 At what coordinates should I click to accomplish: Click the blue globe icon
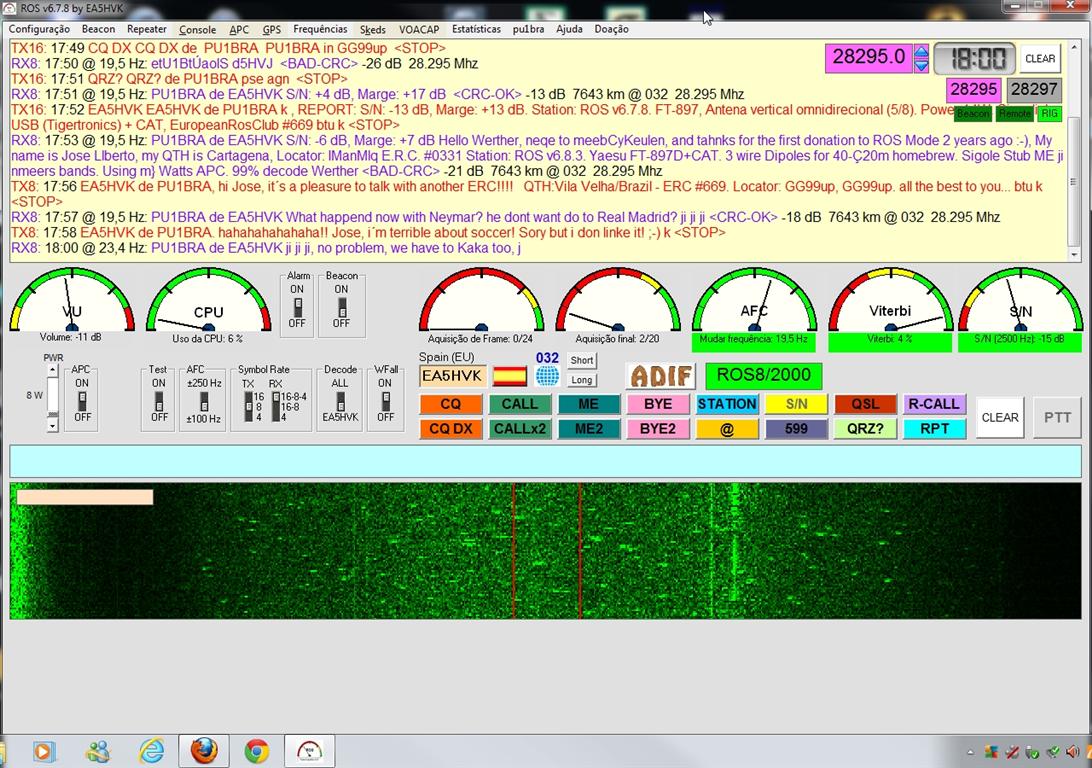click(547, 377)
